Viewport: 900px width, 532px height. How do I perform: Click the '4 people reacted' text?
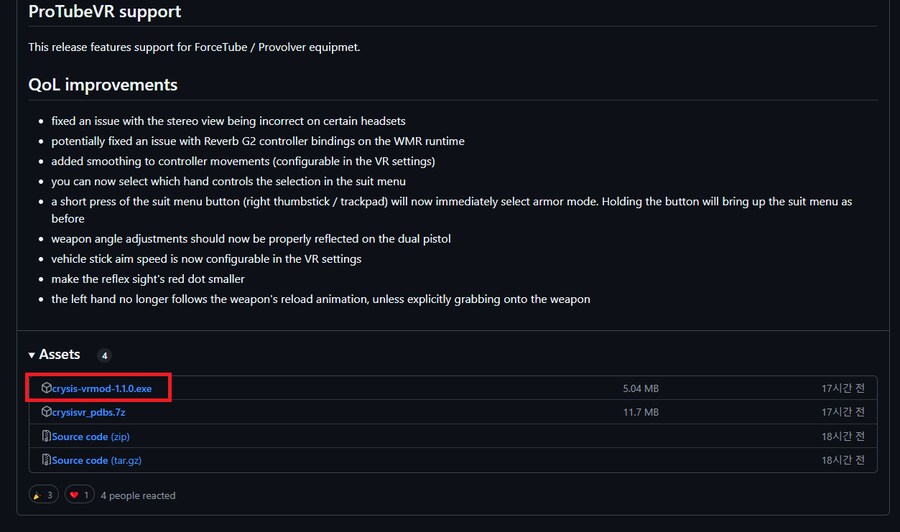[x=138, y=495]
